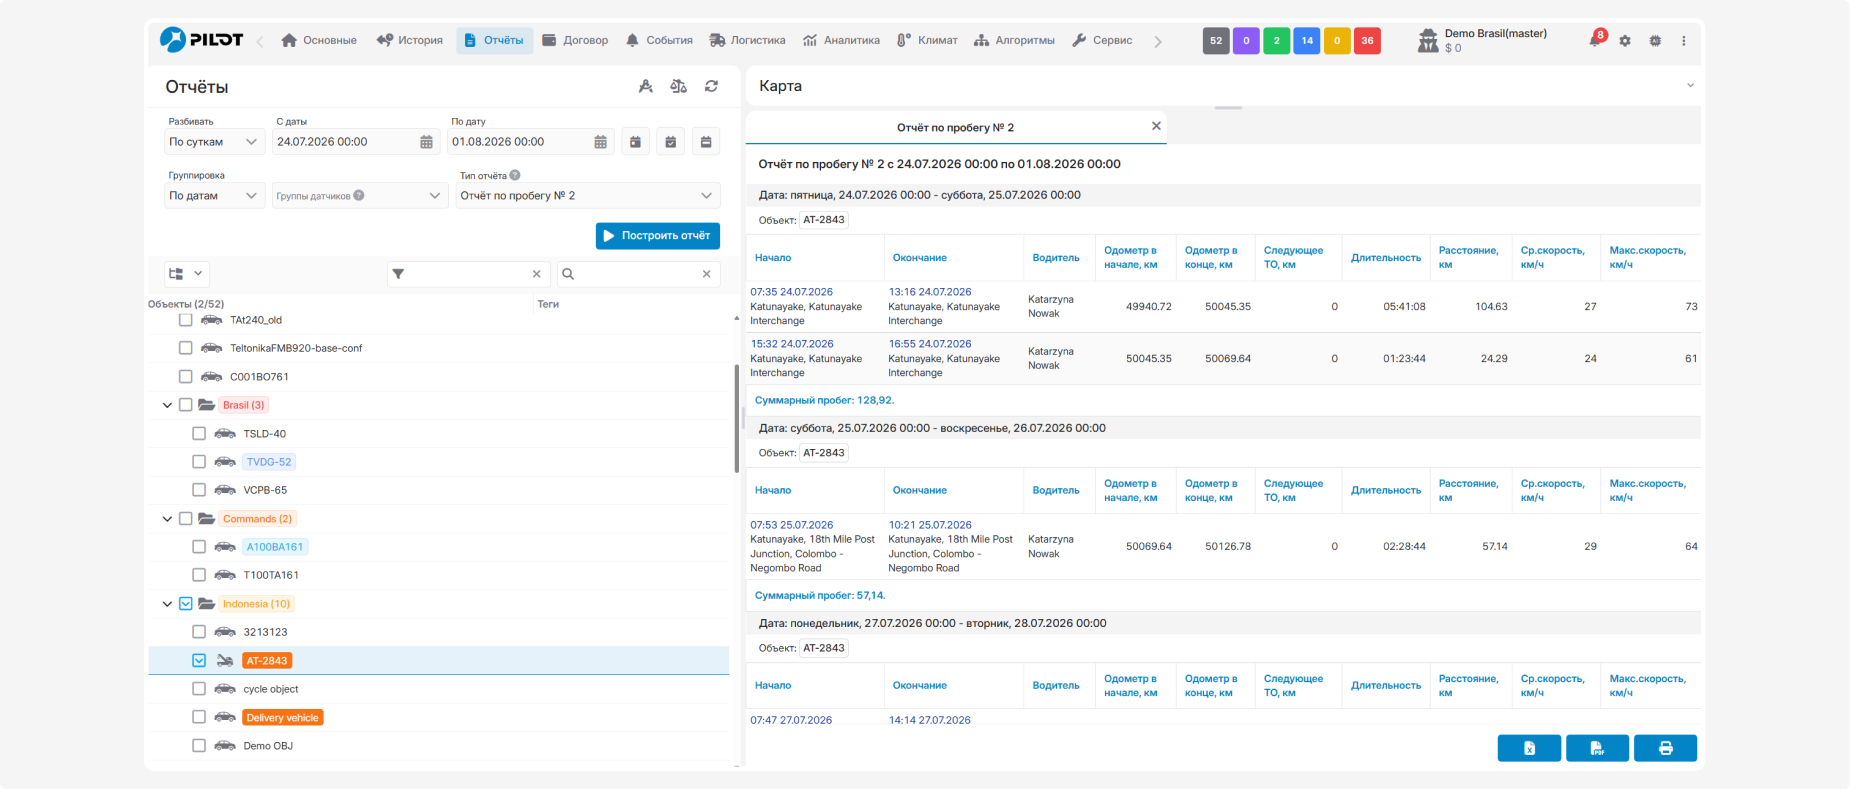Open the three-dot more menu

[1684, 41]
